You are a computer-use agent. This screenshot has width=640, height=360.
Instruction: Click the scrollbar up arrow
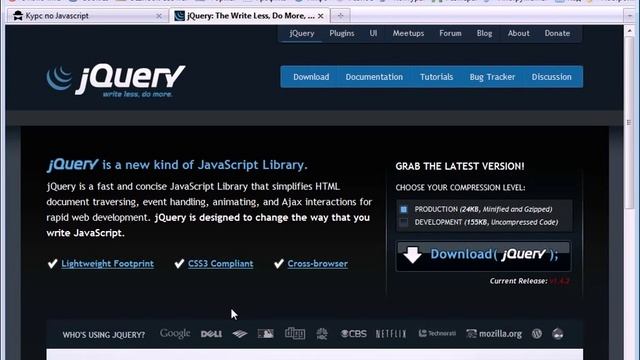click(629, 31)
